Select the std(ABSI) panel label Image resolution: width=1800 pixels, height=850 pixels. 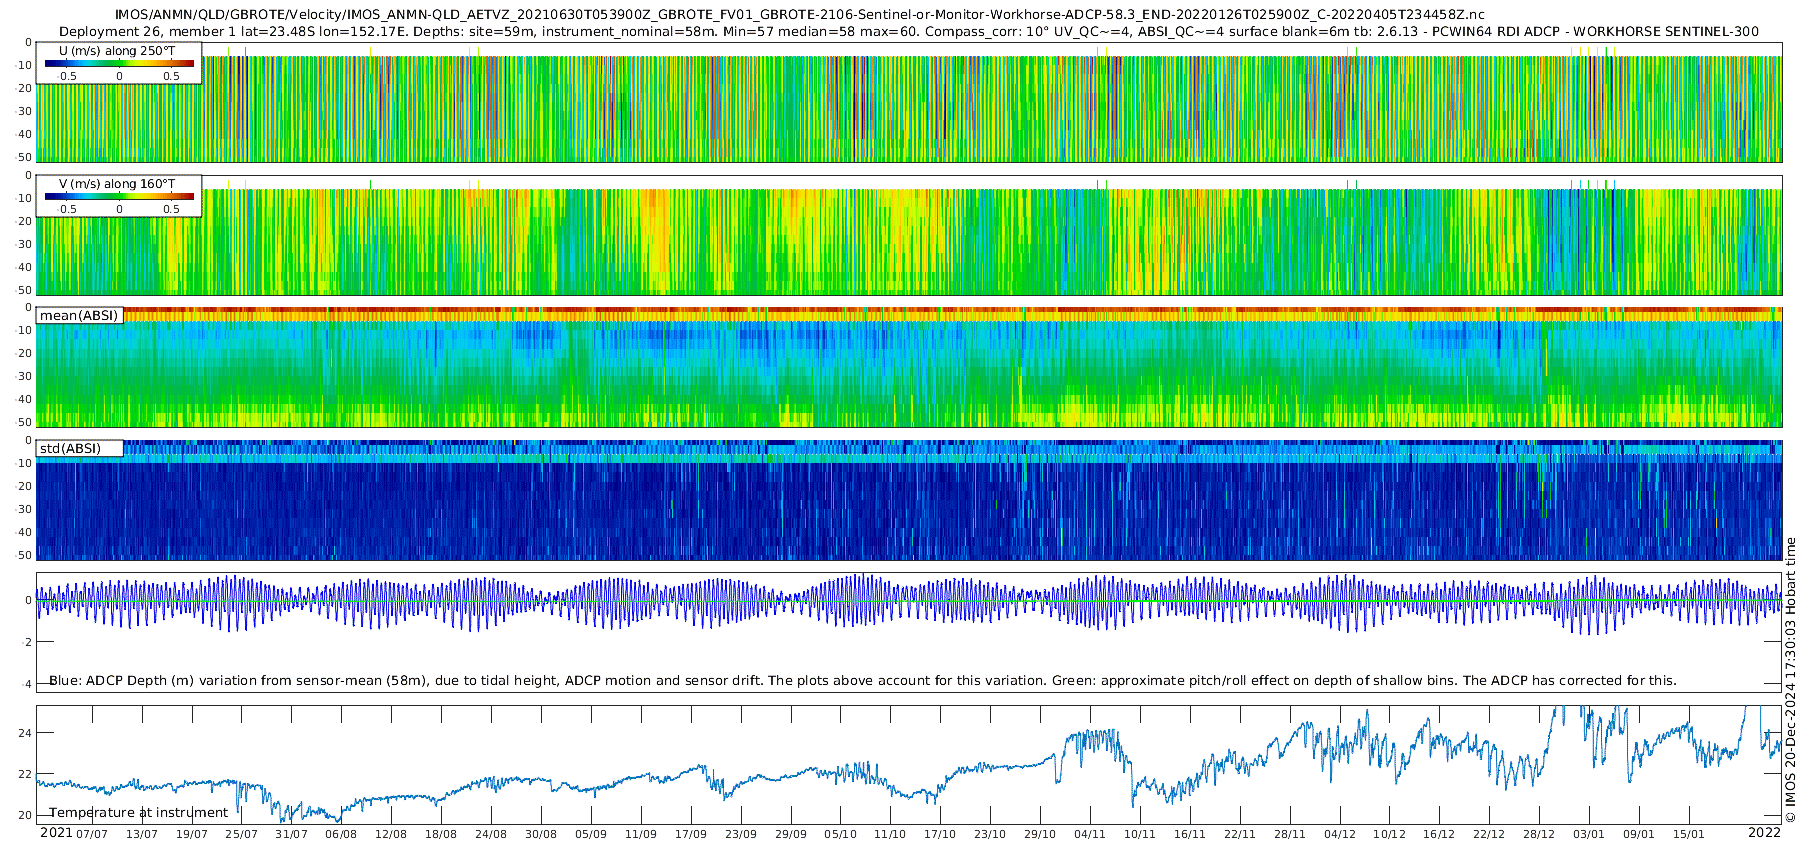[x=79, y=448]
